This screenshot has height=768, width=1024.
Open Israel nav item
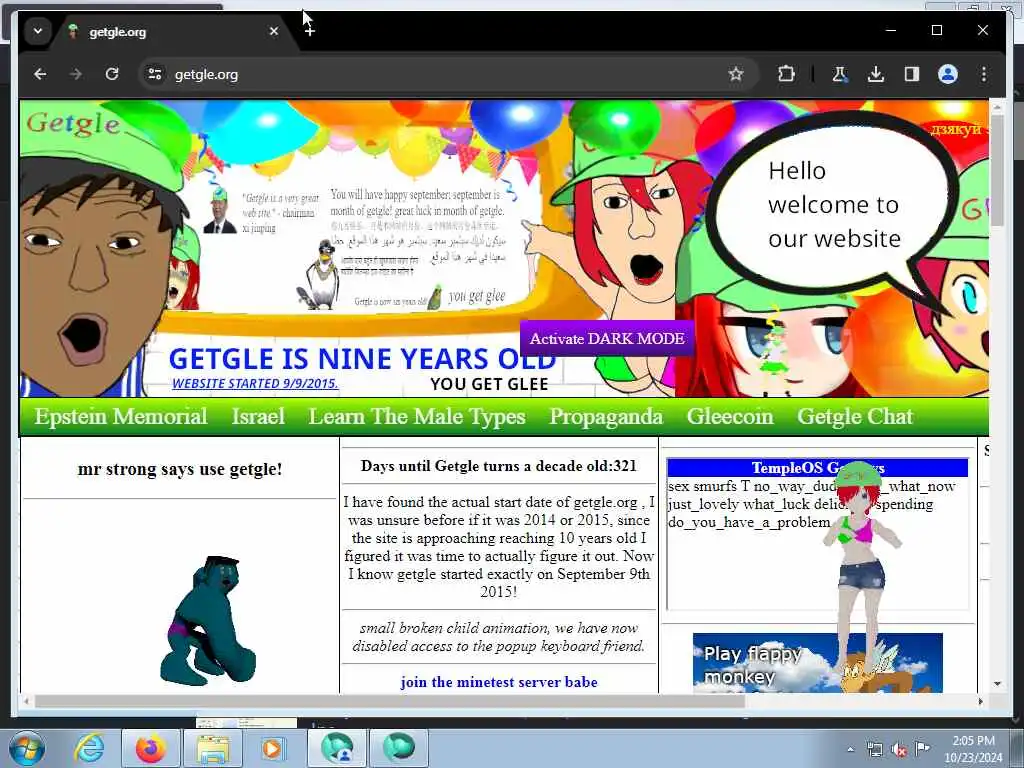coord(258,417)
